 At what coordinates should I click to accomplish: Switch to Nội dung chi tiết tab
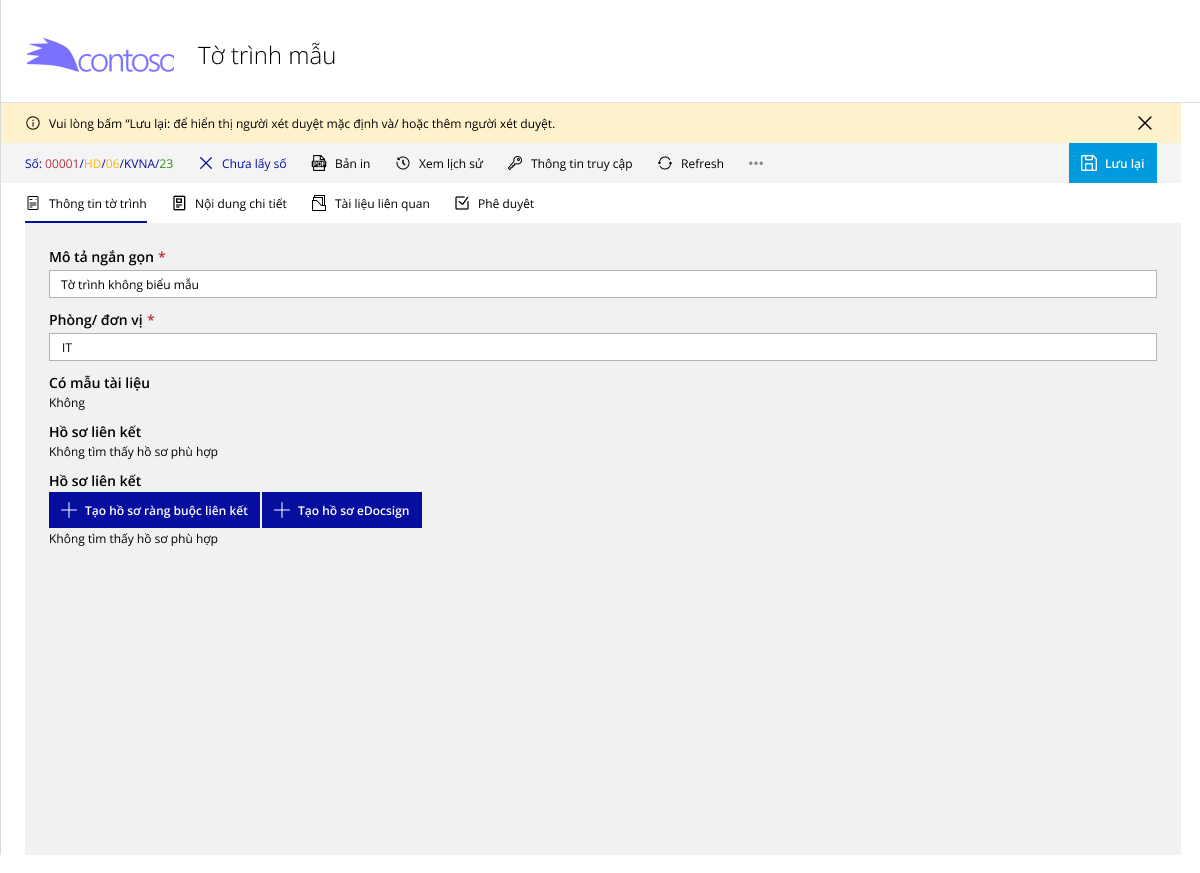229,204
